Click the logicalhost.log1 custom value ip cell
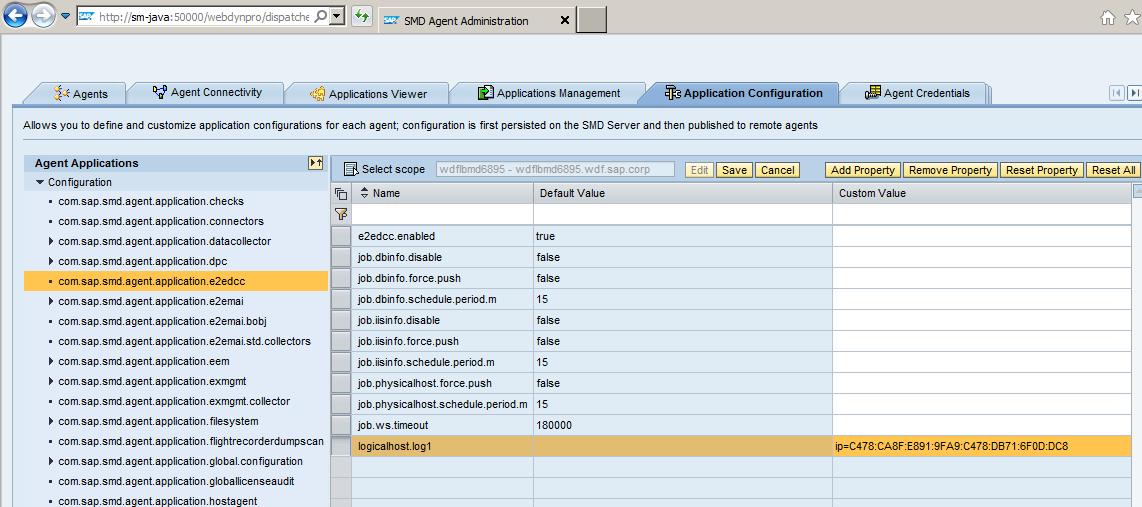The height and width of the screenshot is (507, 1142). click(982, 446)
